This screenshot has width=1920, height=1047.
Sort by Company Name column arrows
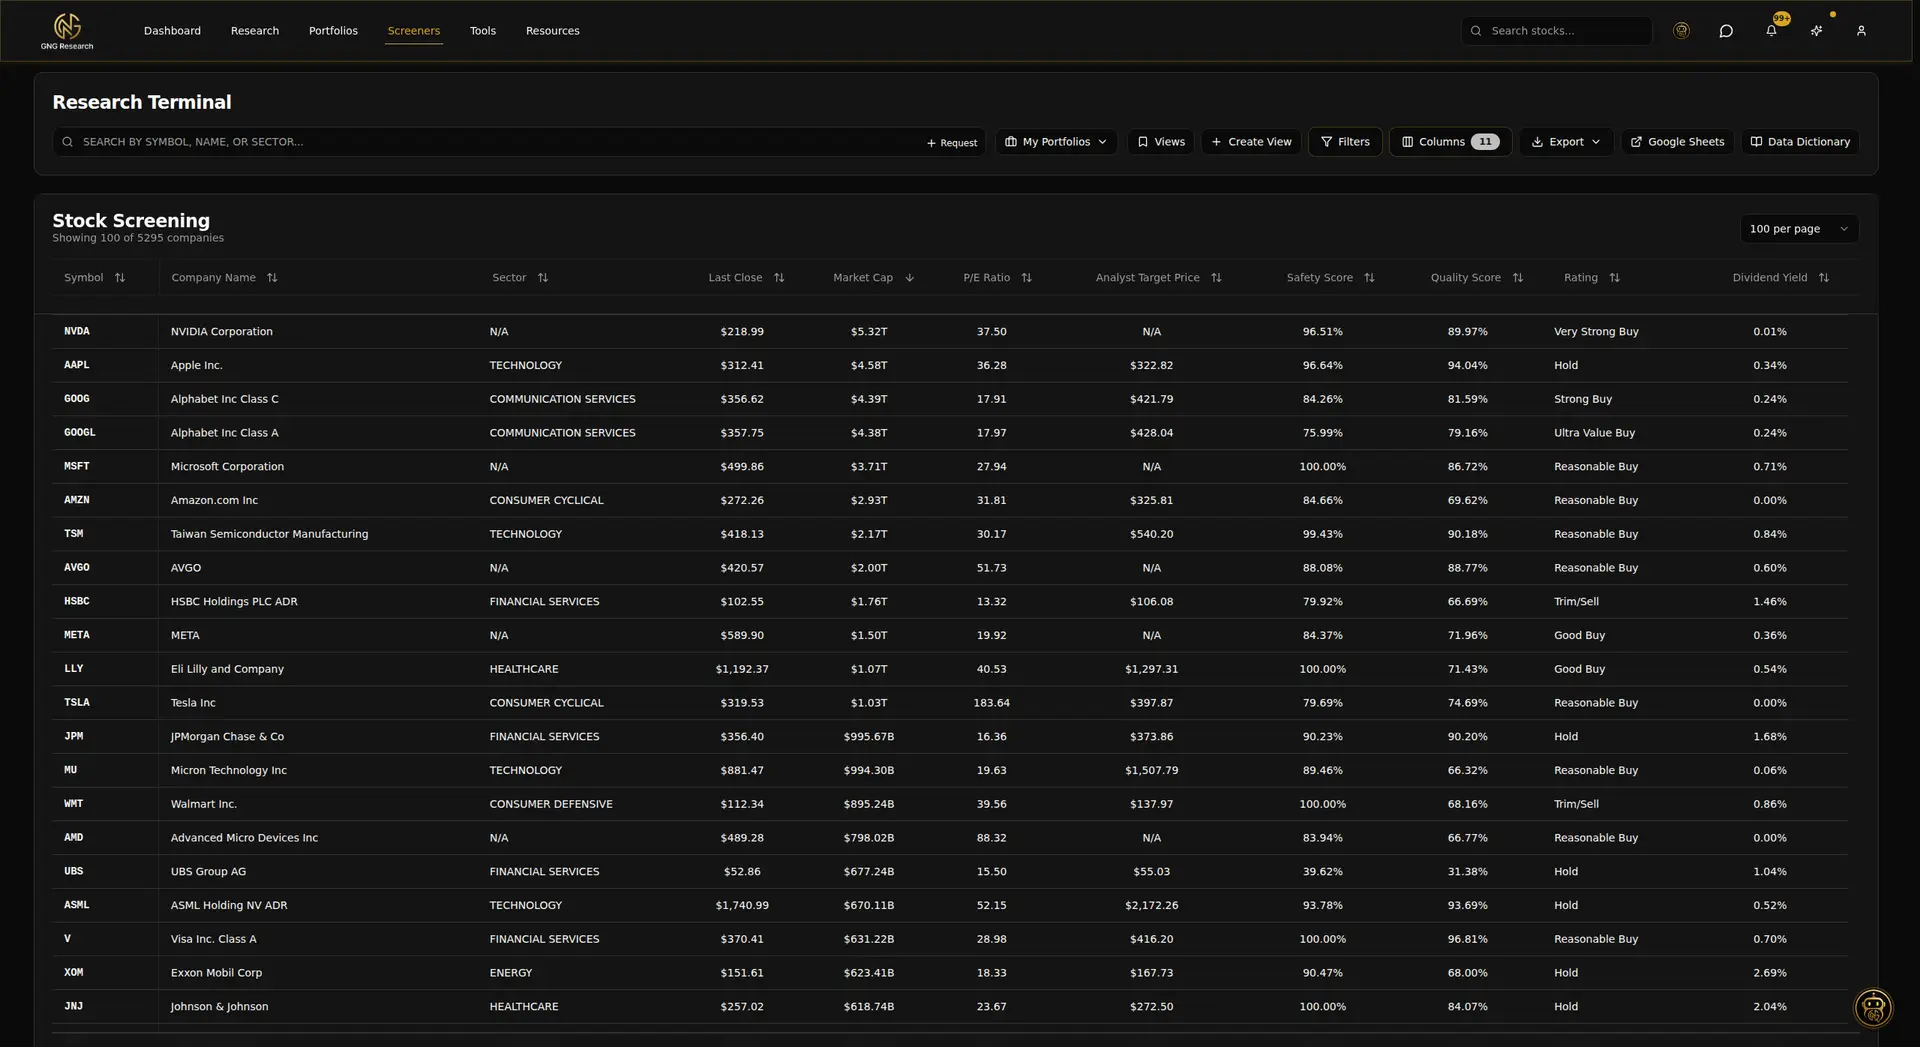(272, 278)
